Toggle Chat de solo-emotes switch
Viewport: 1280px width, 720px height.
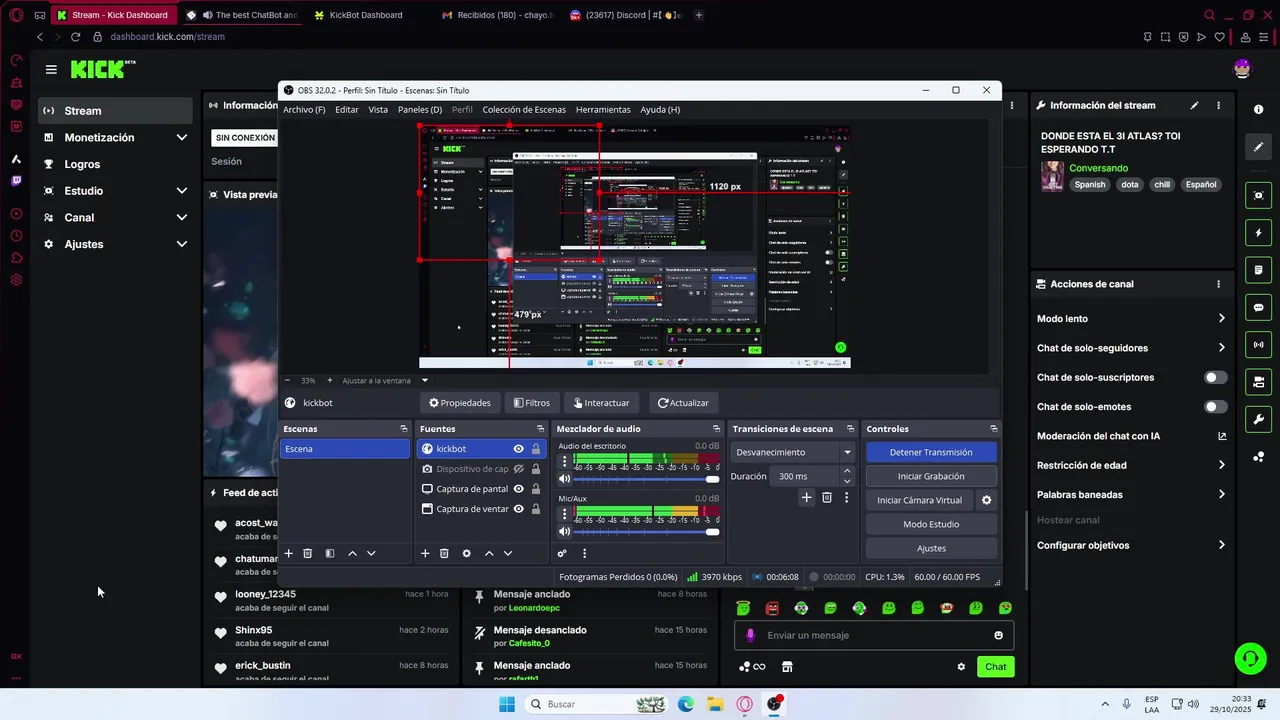[x=1215, y=407]
